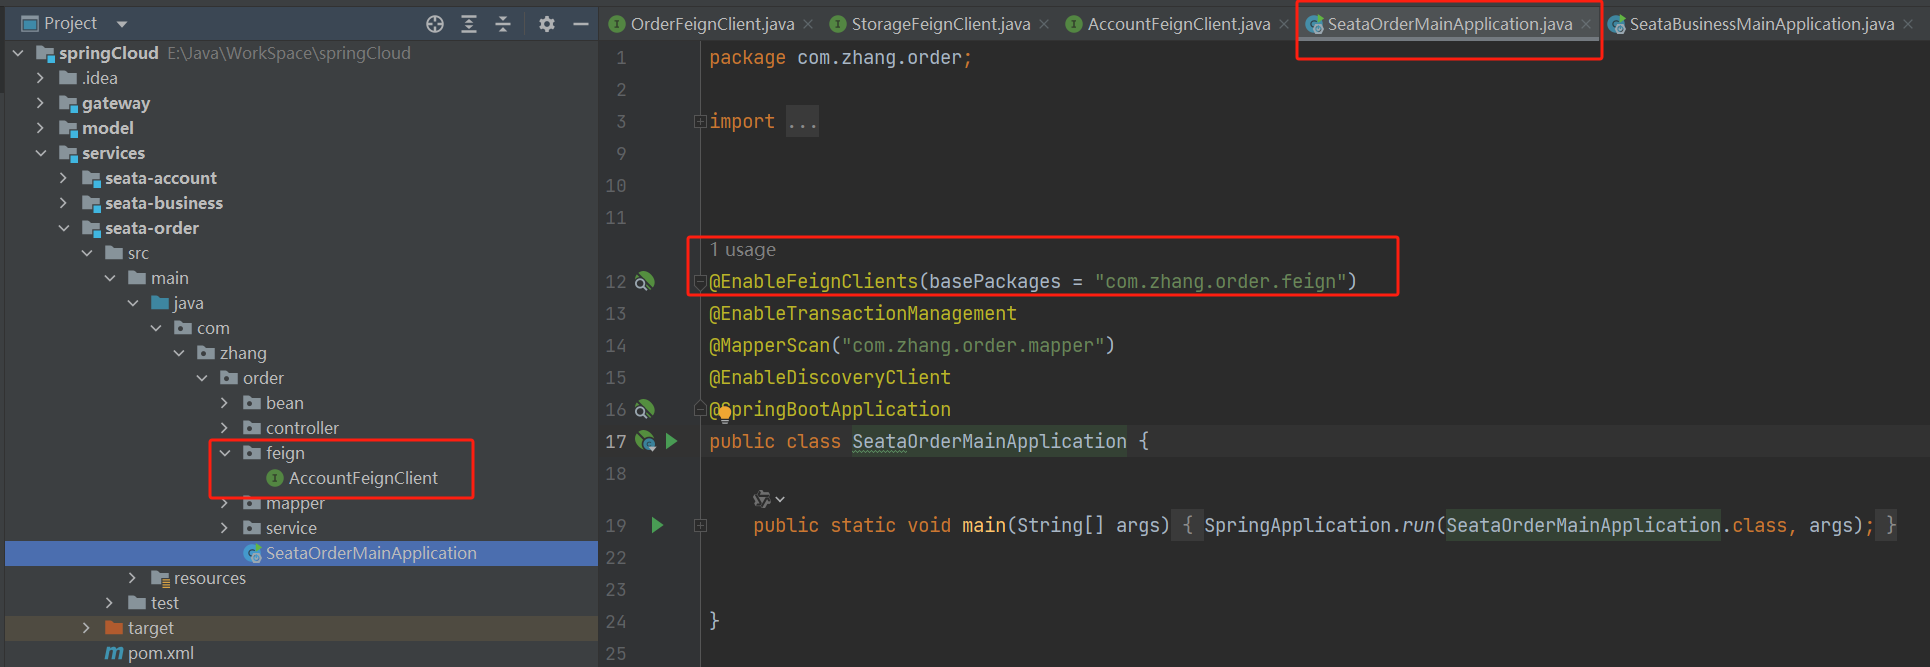Viewport: 1930px width, 667px height.
Task: Switch to AccountFeignClient.java tab
Action: point(1179,24)
